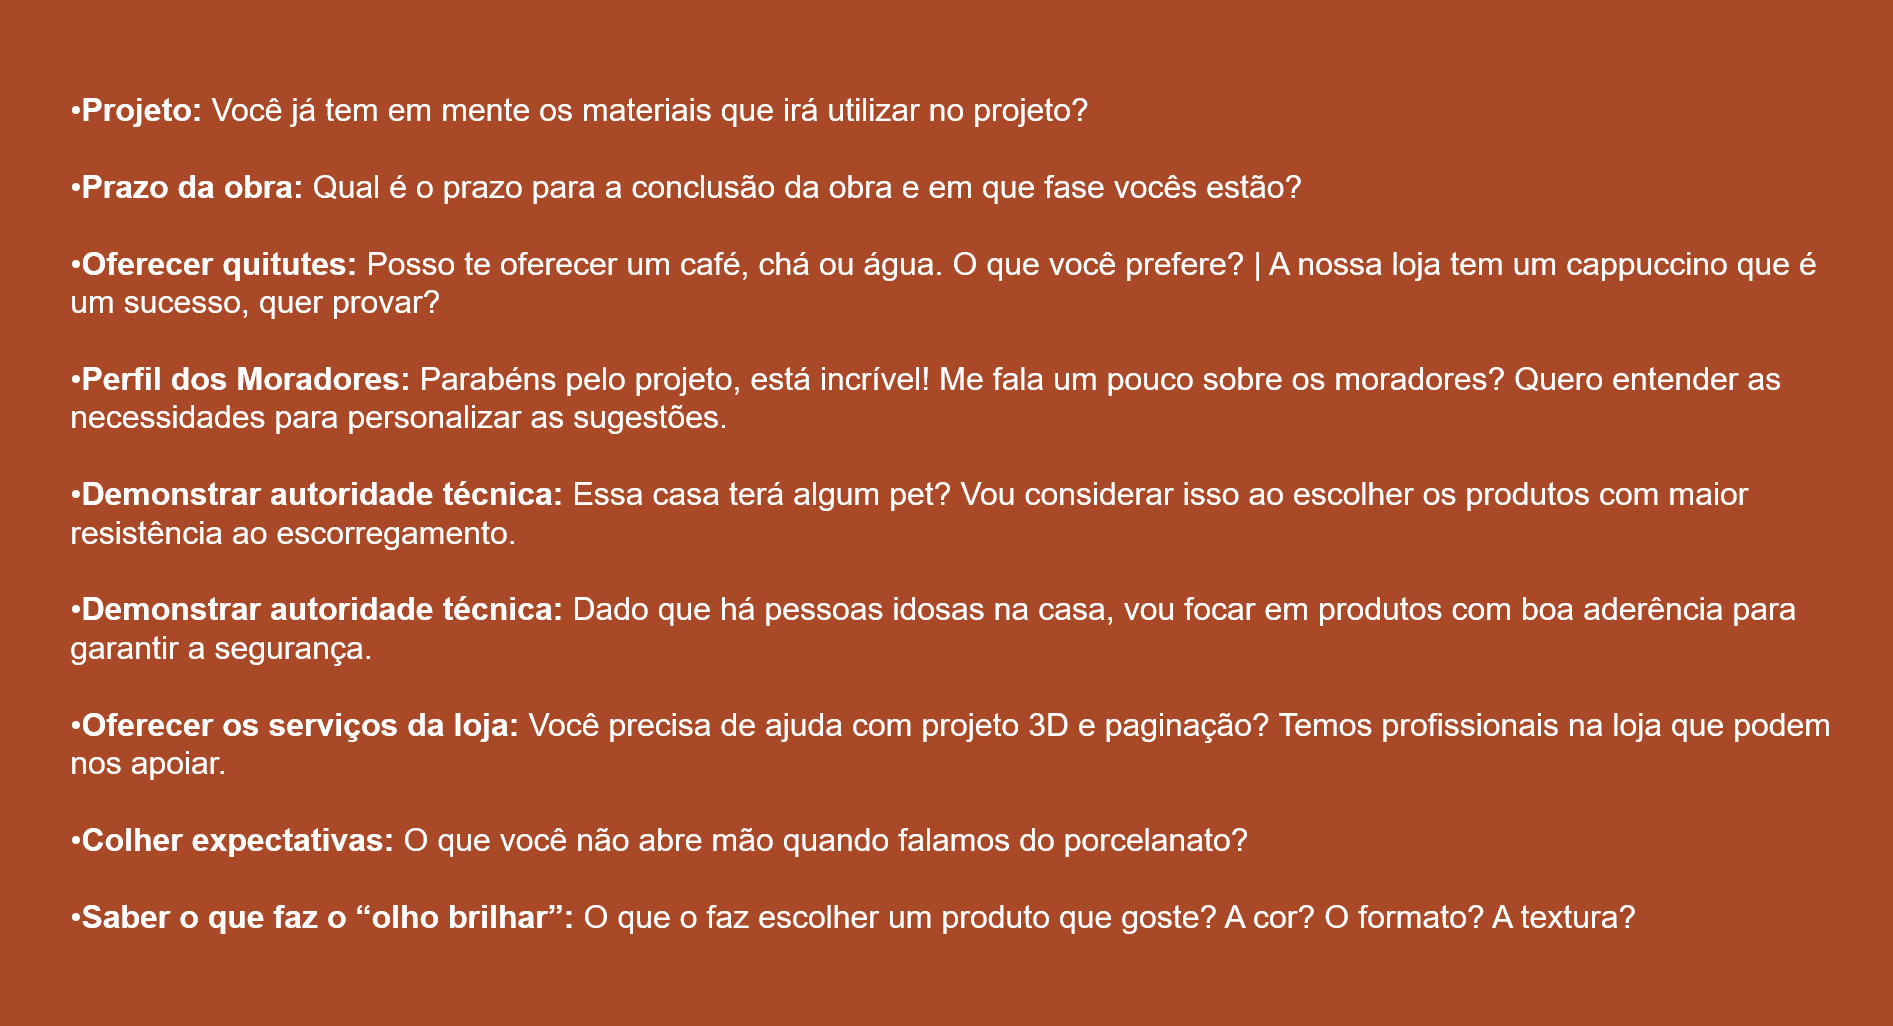Image resolution: width=1893 pixels, height=1026 pixels.
Task: Click the text "nos apoiar."
Action: 148,765
